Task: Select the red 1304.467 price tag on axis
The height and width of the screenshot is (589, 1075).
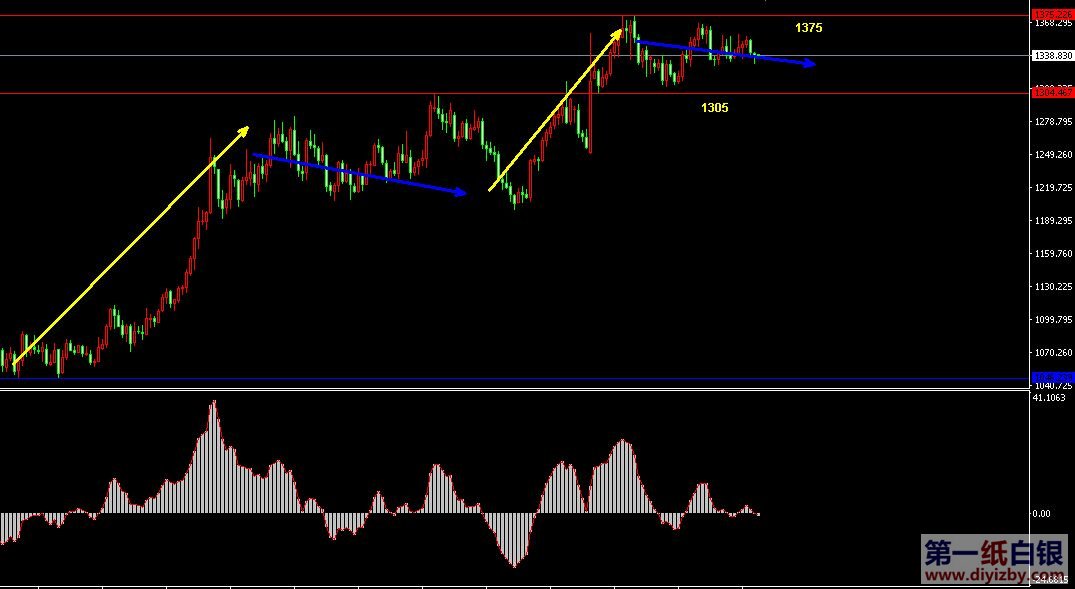Action: pyautogui.click(x=1052, y=93)
